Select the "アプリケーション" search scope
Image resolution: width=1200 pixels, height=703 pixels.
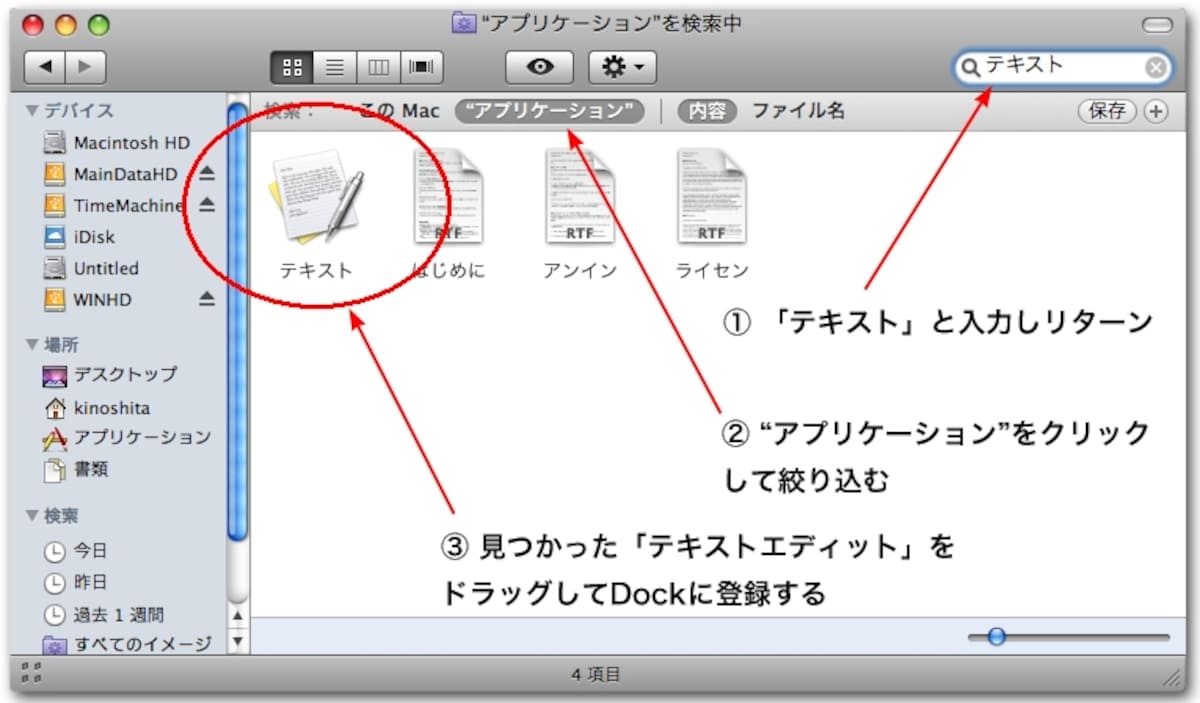point(550,111)
